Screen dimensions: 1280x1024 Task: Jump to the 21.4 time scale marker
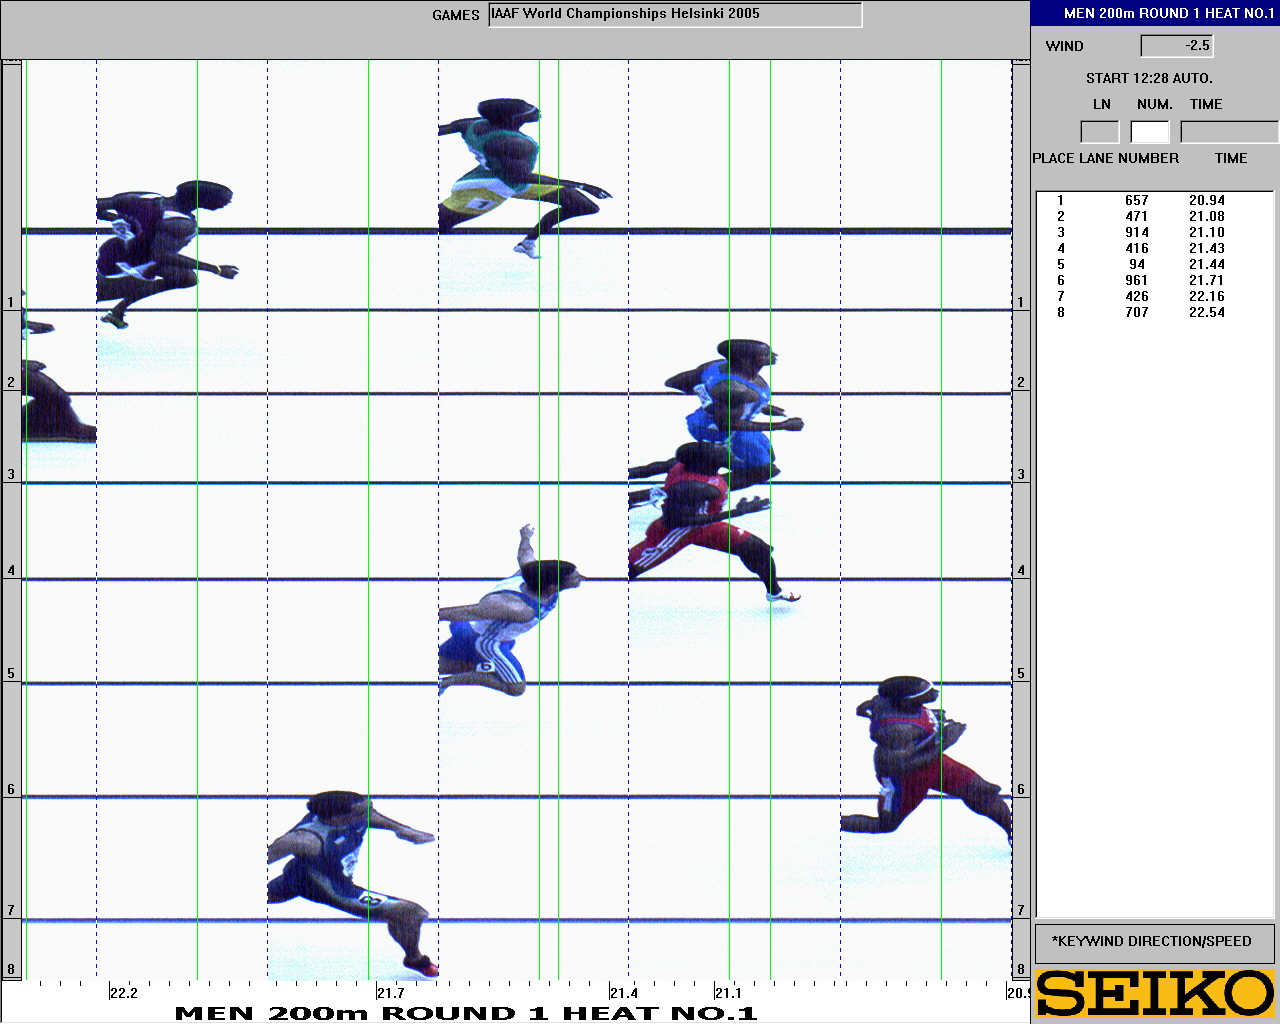click(x=623, y=993)
